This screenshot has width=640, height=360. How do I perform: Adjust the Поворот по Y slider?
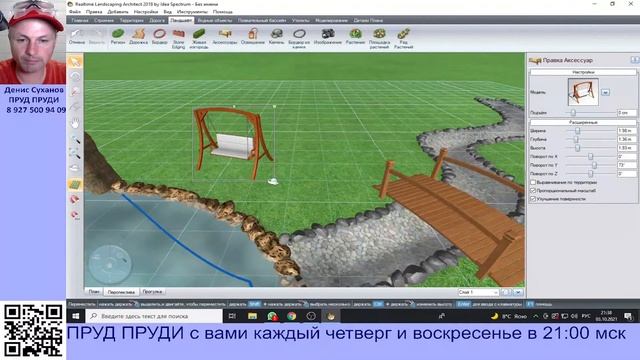(x=594, y=165)
